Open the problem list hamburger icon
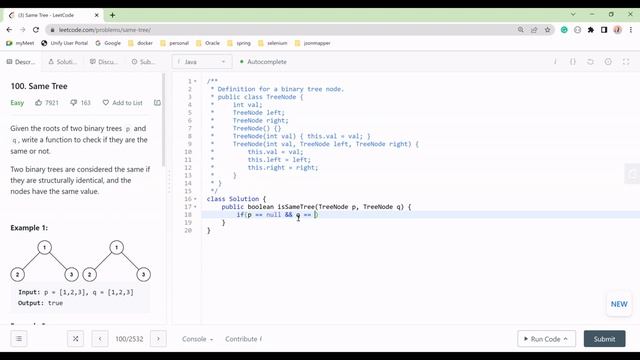The width and height of the screenshot is (640, 360). point(19,338)
